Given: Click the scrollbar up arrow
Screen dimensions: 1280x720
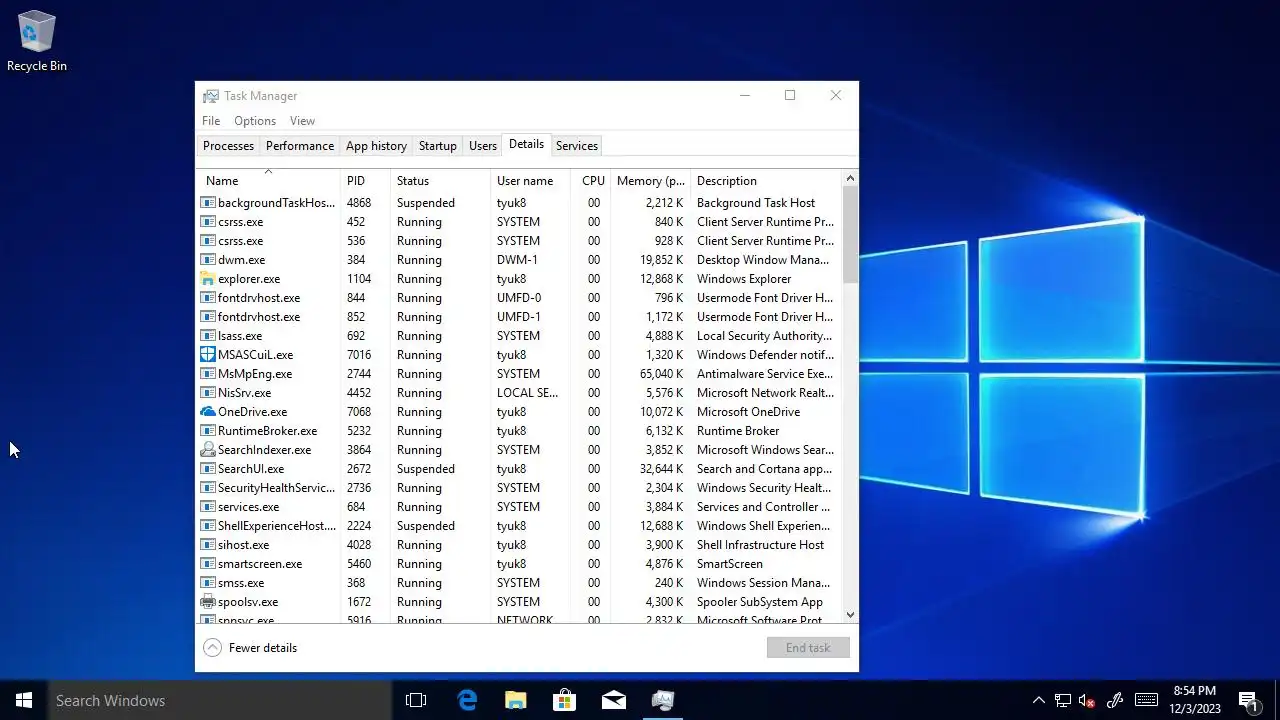Looking at the screenshot, I should point(850,179).
